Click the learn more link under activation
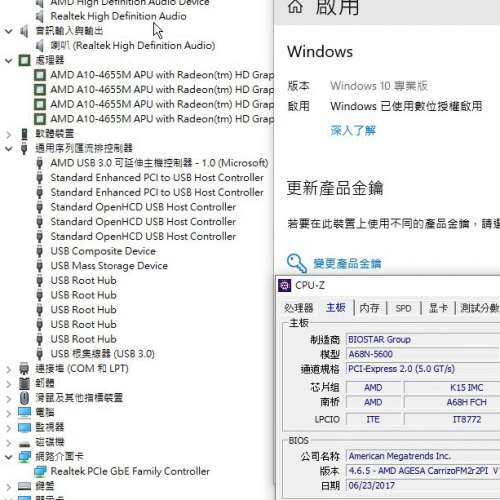The width and height of the screenshot is (500, 500). 353,130
